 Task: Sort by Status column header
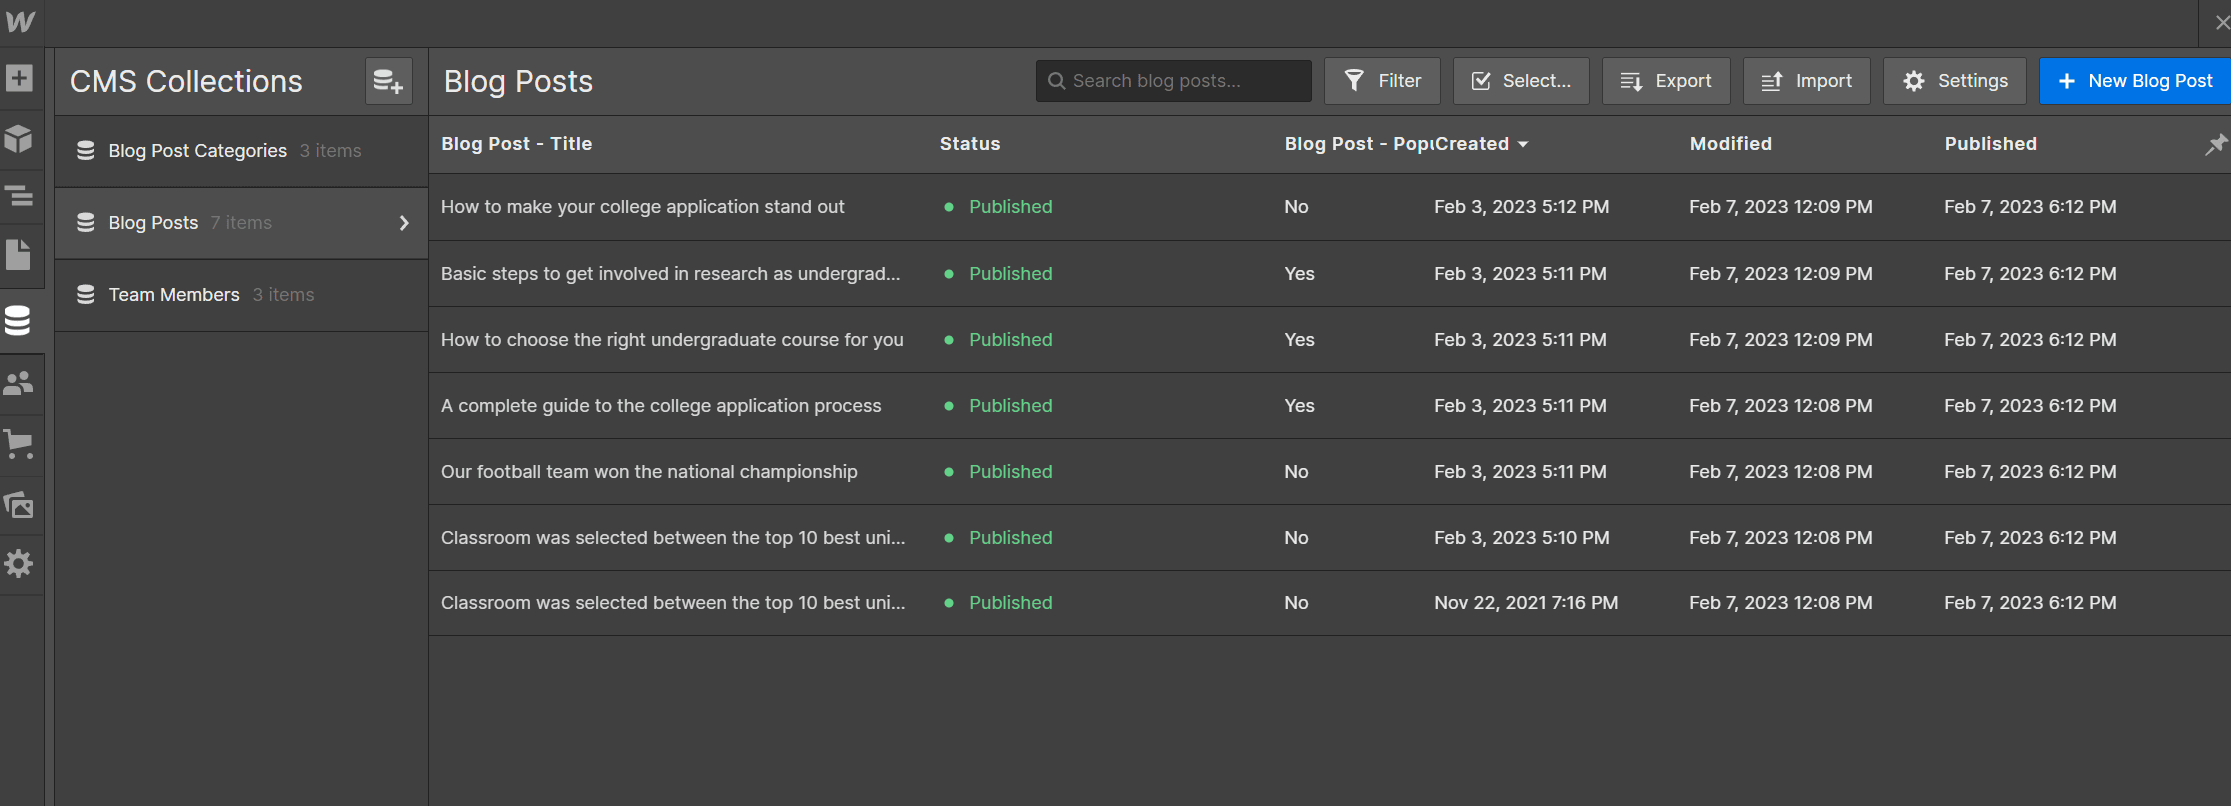click(x=970, y=144)
